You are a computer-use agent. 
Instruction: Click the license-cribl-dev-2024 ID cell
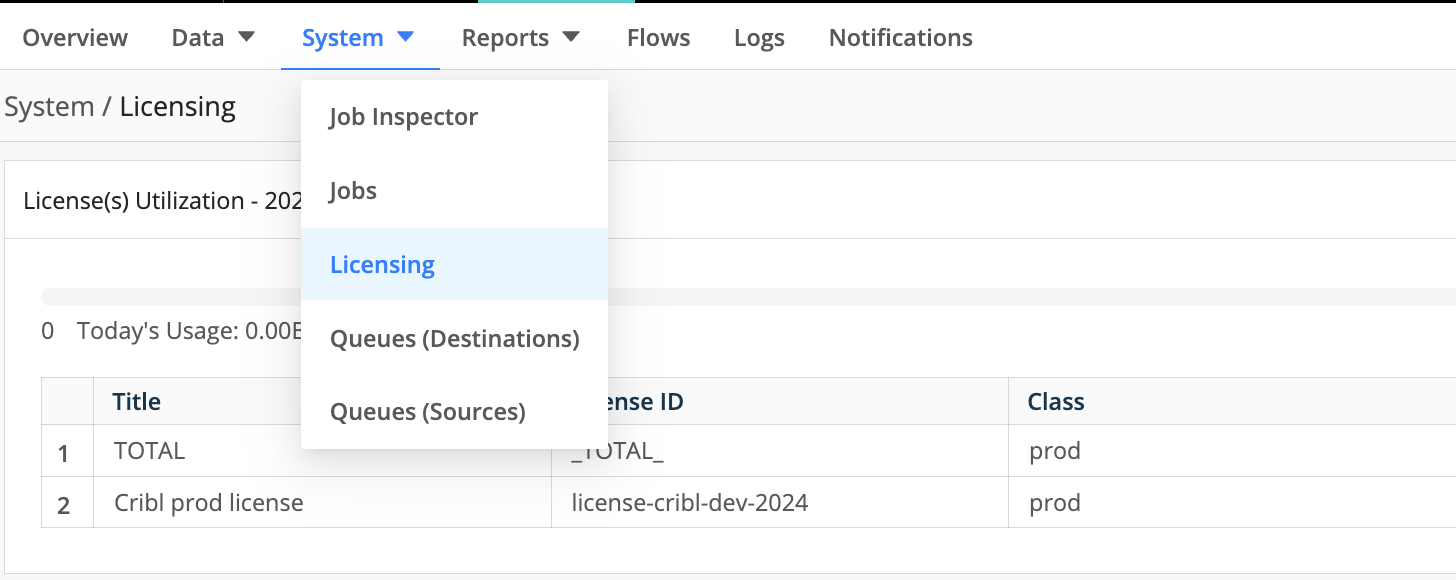pos(689,503)
